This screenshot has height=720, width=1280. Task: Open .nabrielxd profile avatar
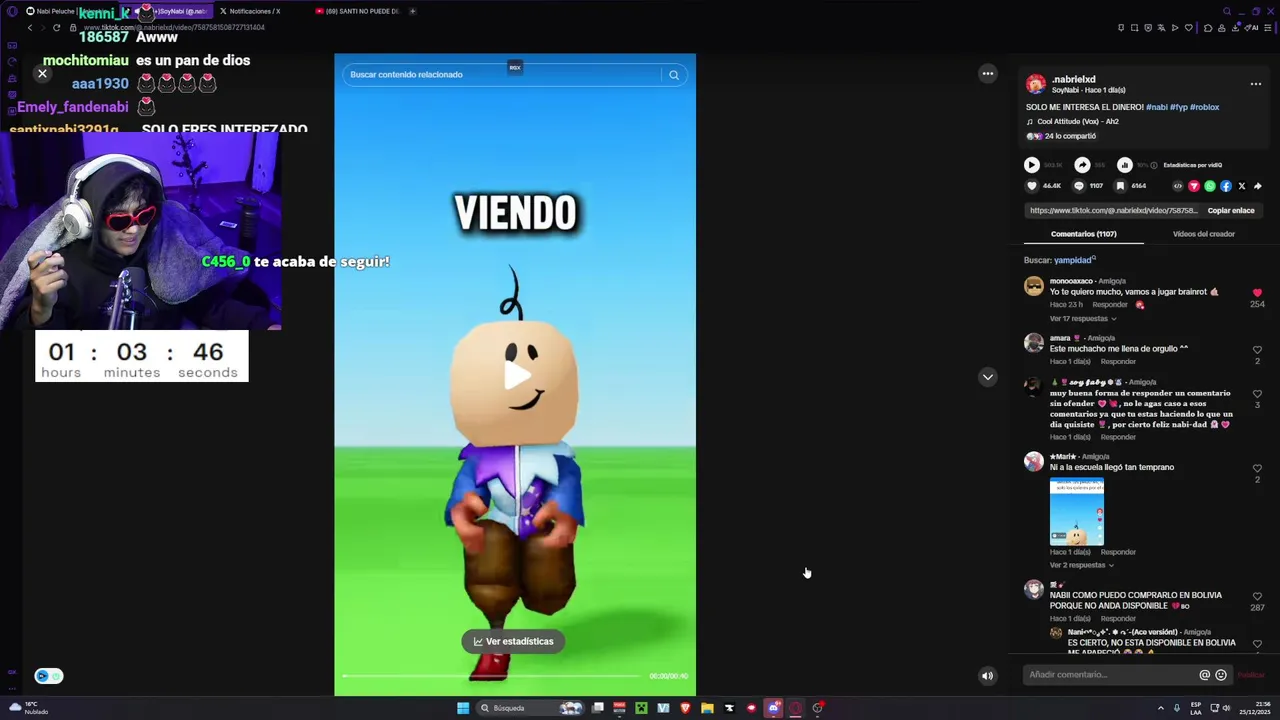[1036, 84]
